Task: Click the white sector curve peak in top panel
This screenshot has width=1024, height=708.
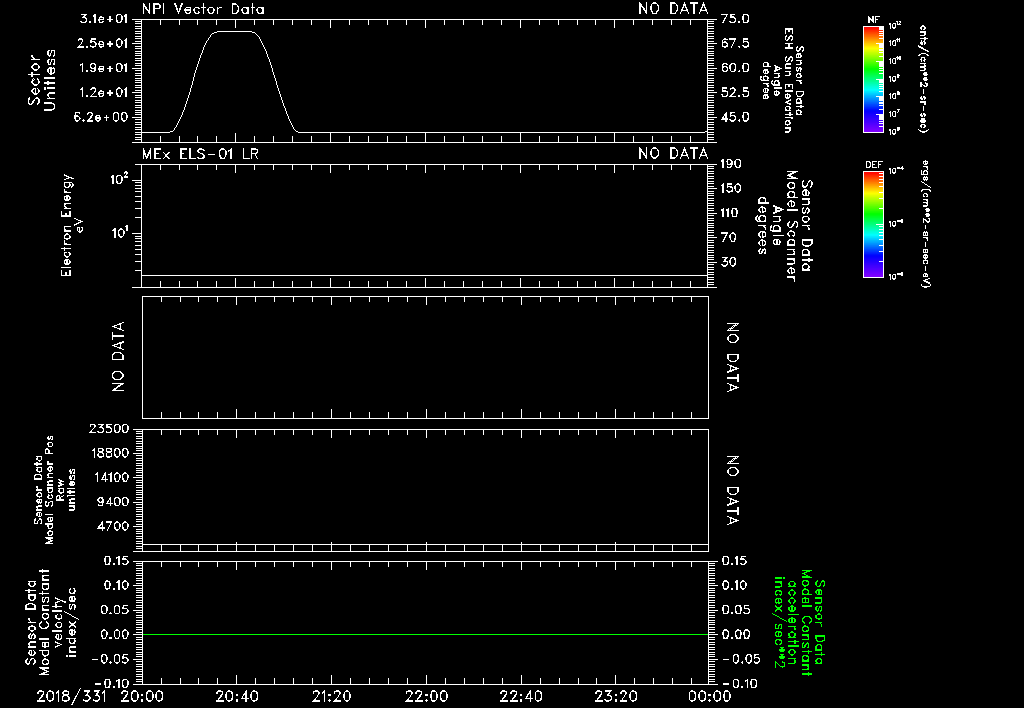Action: [235, 31]
